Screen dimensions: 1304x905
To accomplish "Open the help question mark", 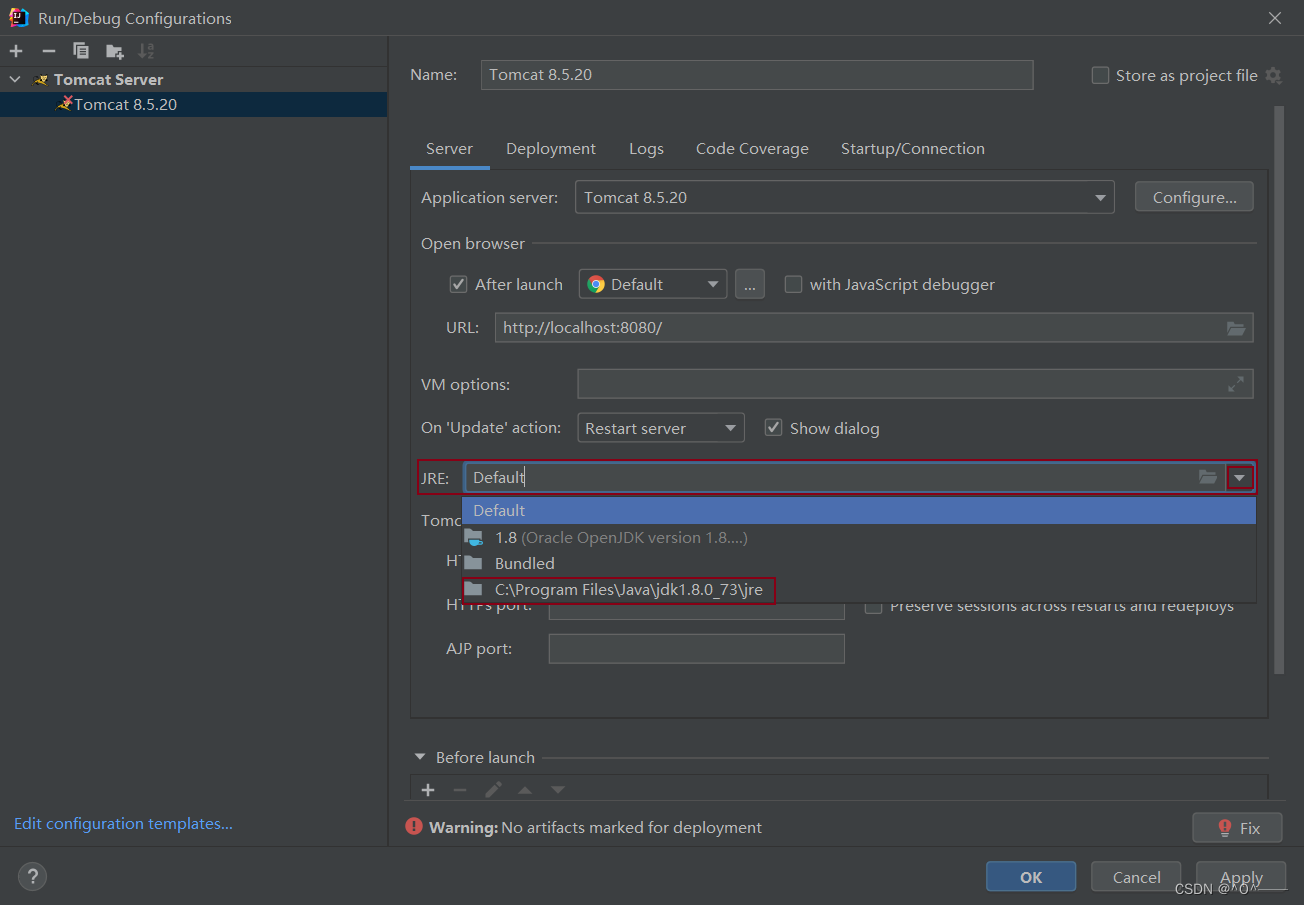I will pyautogui.click(x=33, y=877).
